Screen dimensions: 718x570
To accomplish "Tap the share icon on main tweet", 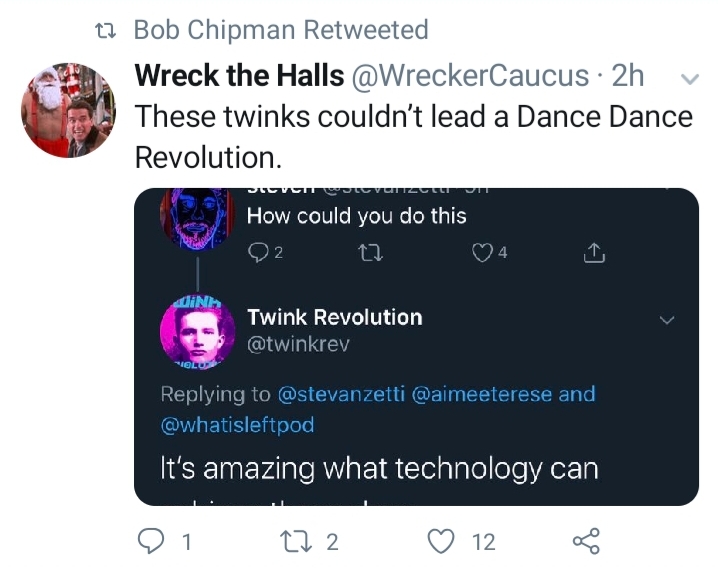I will click(585, 541).
